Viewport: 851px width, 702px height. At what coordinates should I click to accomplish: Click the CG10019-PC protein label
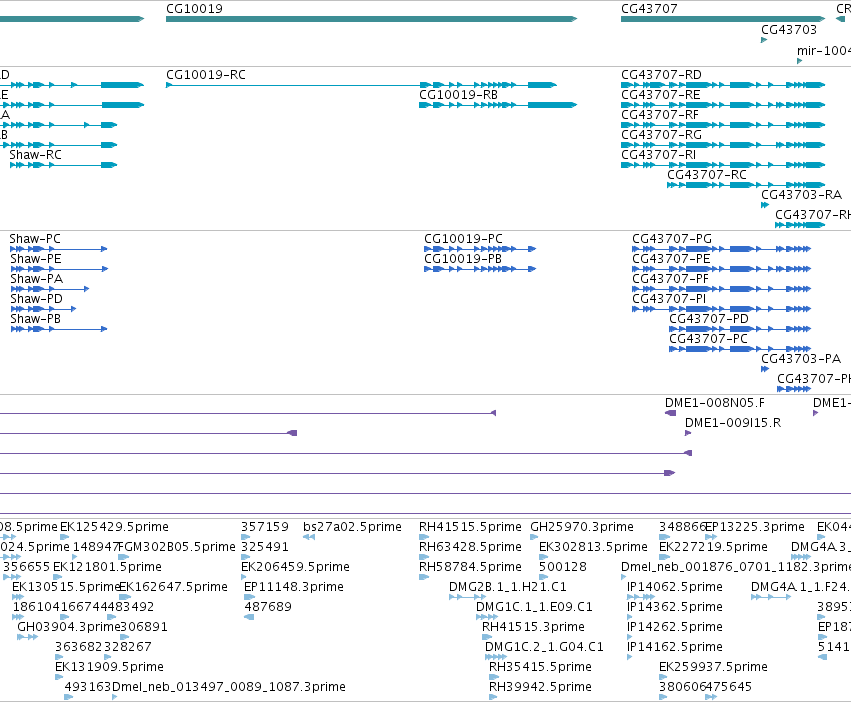coord(463,239)
